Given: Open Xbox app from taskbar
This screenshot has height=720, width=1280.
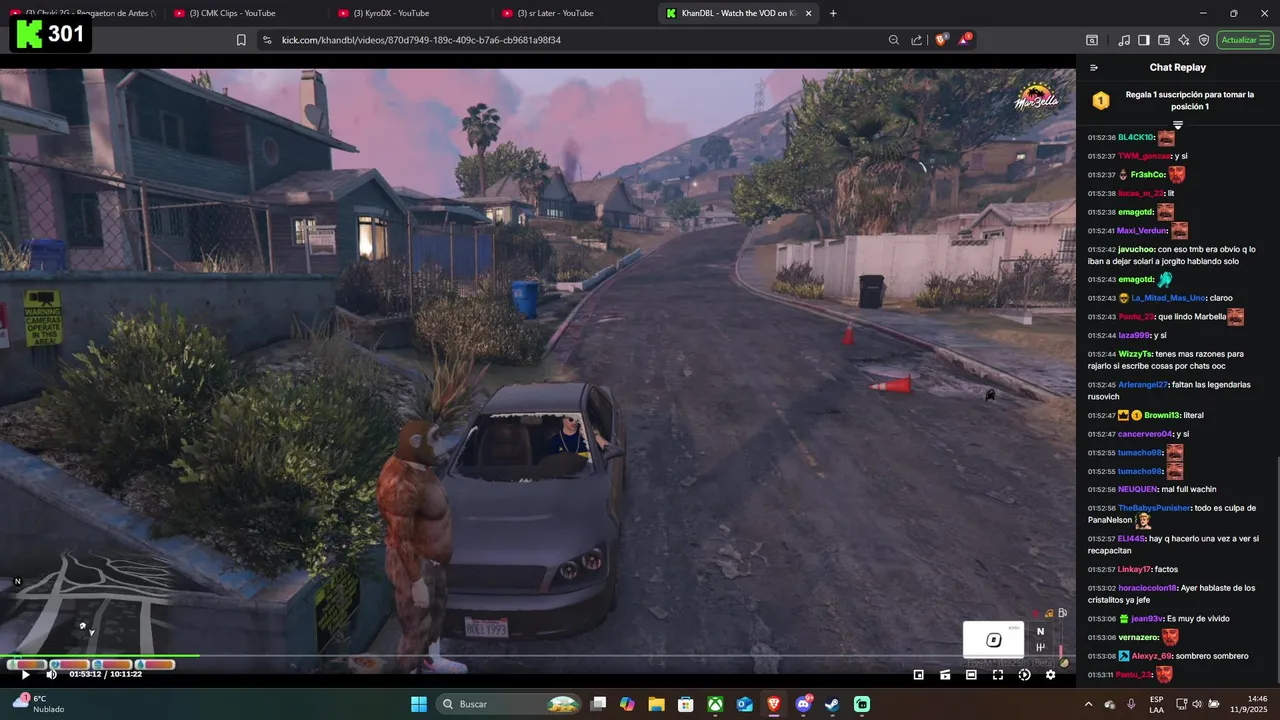Looking at the screenshot, I should [715, 704].
